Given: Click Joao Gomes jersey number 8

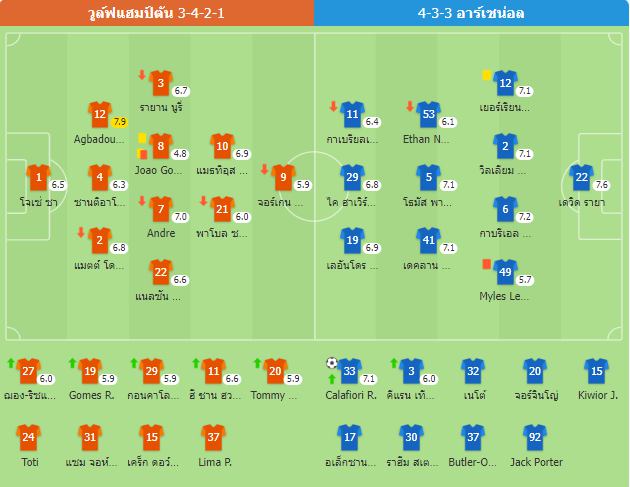Looking at the screenshot, I should (161, 146).
